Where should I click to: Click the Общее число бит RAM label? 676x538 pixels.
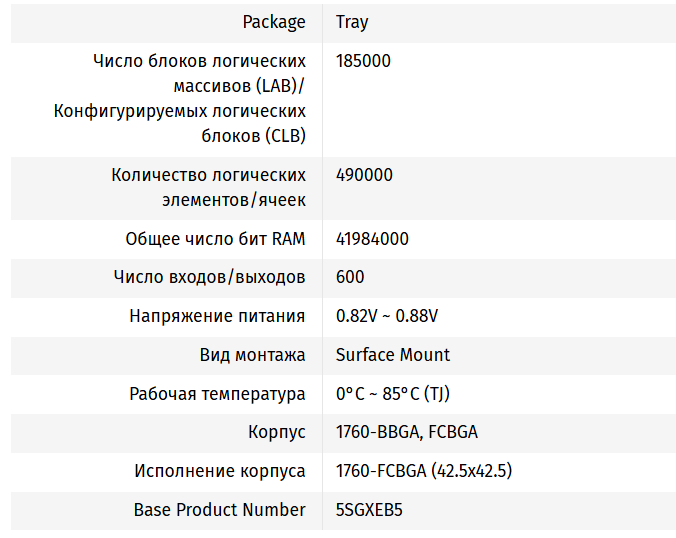[x=215, y=239]
